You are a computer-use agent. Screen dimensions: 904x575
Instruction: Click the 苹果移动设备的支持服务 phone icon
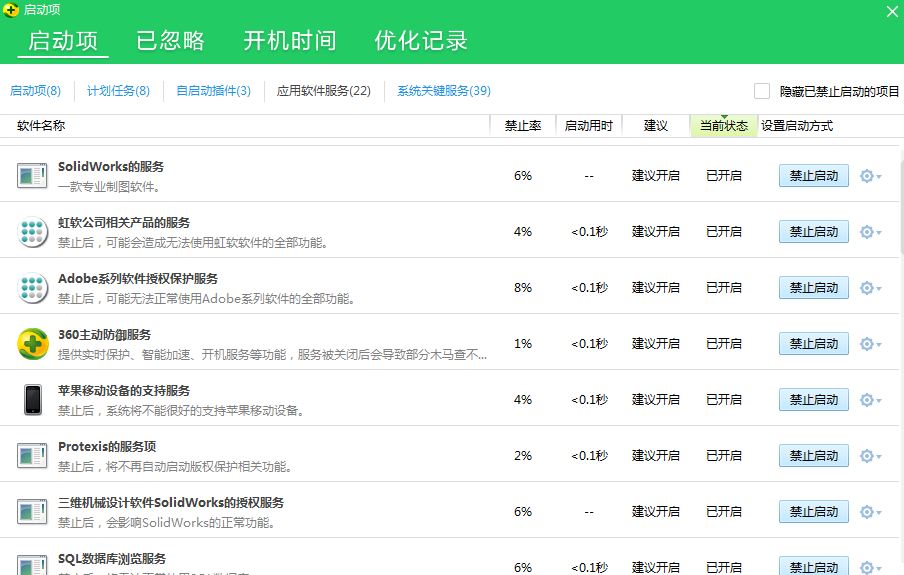click(33, 400)
